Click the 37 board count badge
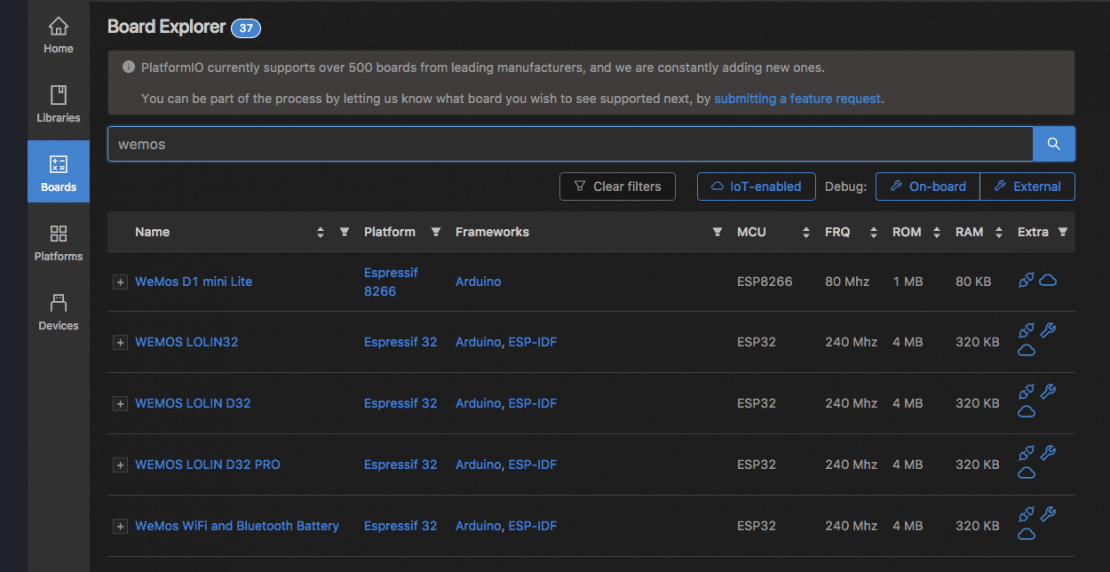The width and height of the screenshot is (1110, 572). point(246,28)
